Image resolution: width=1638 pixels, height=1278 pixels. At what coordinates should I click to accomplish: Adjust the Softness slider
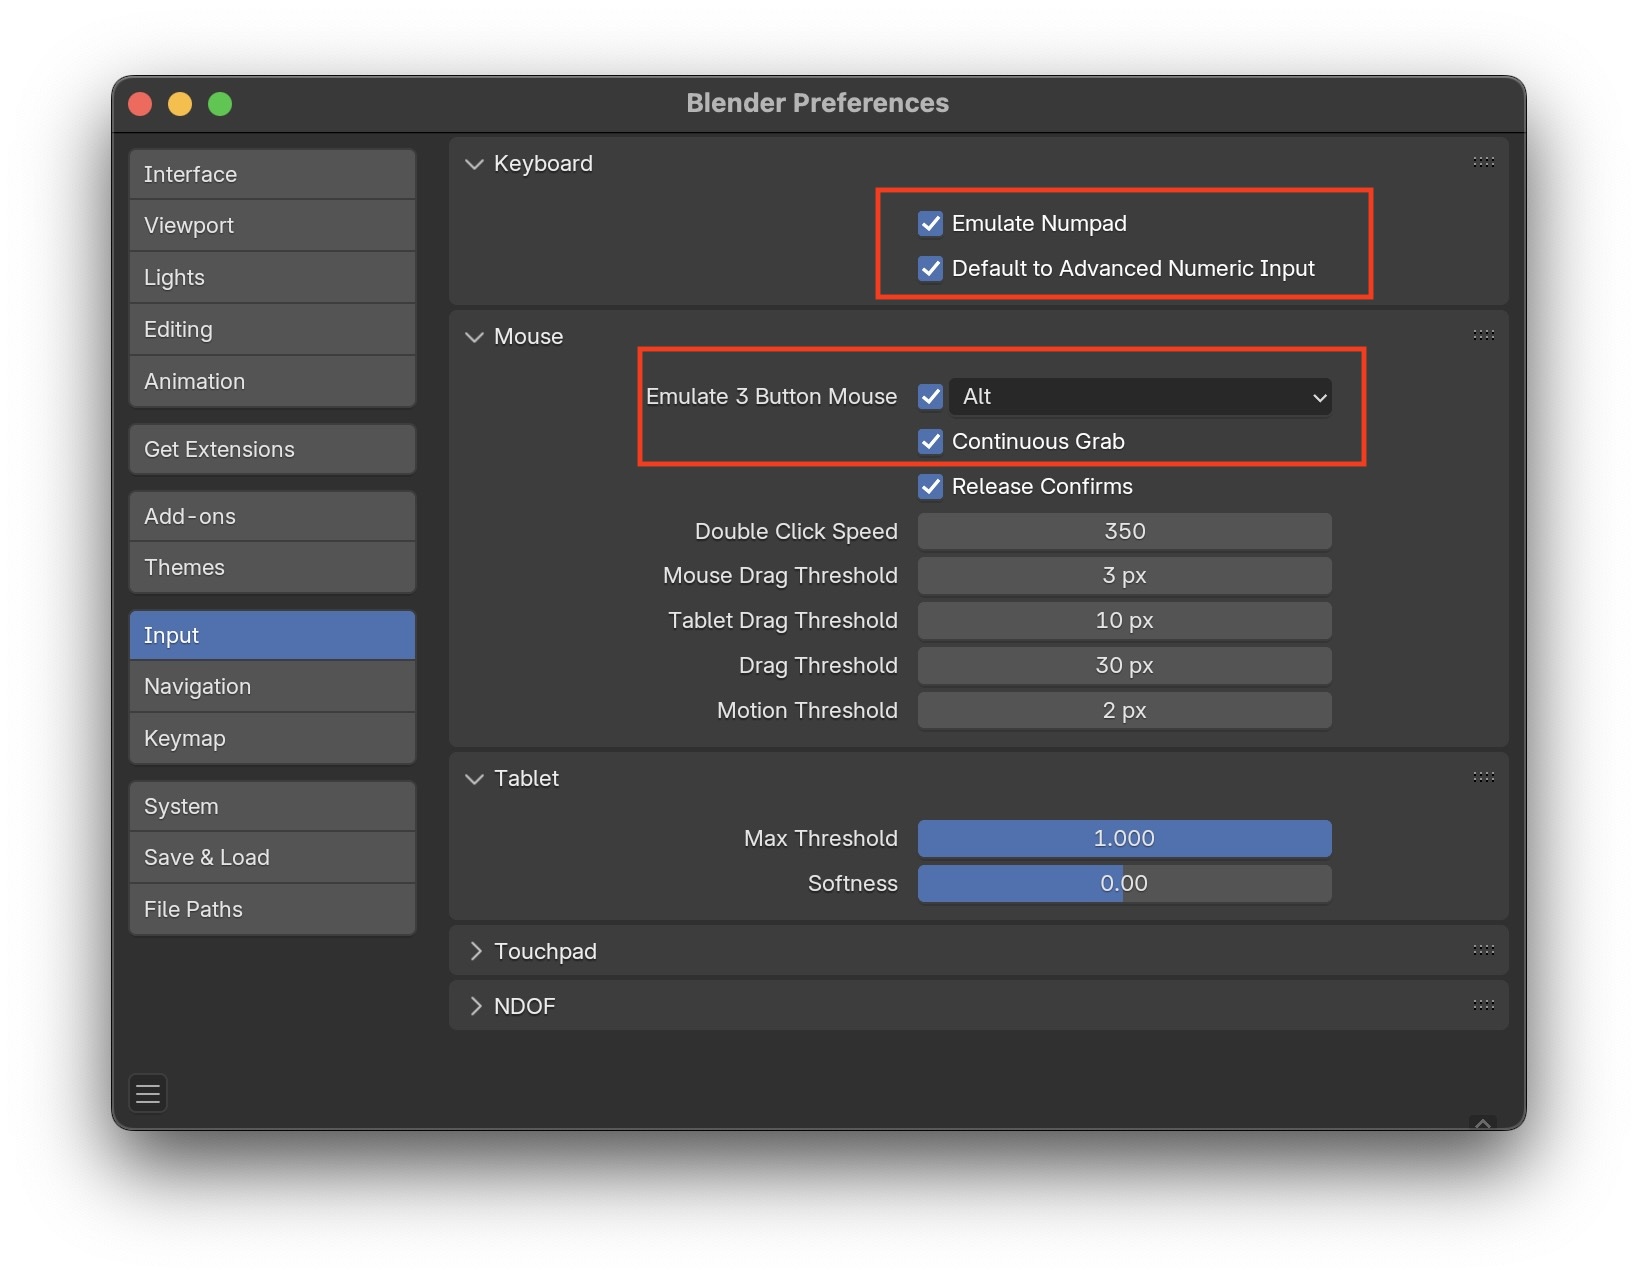pyautogui.click(x=1124, y=883)
